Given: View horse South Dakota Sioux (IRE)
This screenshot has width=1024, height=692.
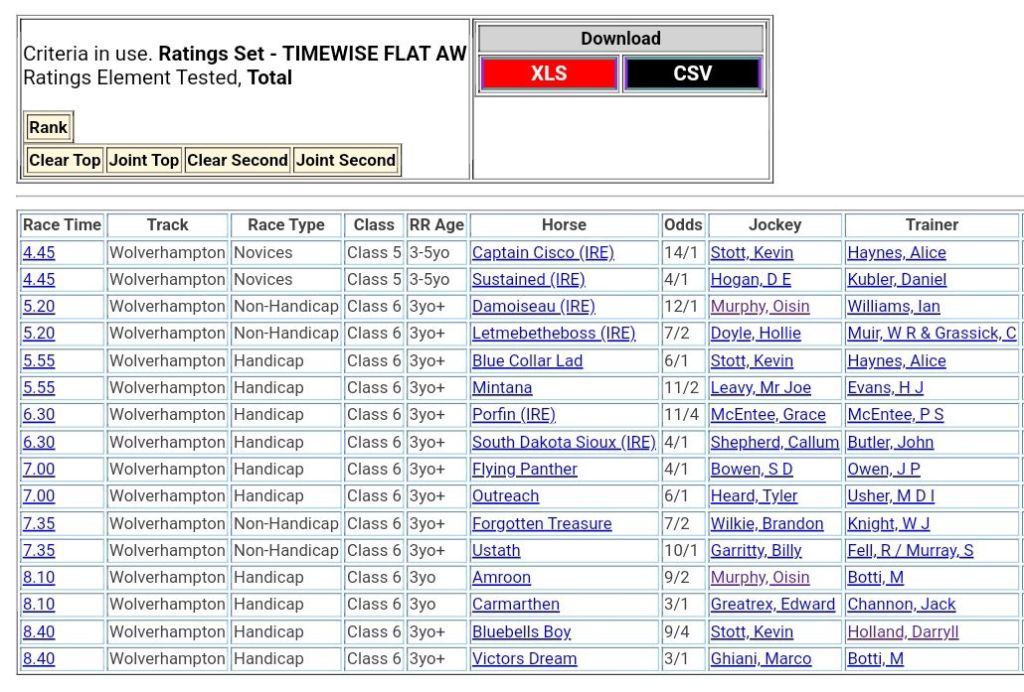Looking at the screenshot, I should pos(563,442).
